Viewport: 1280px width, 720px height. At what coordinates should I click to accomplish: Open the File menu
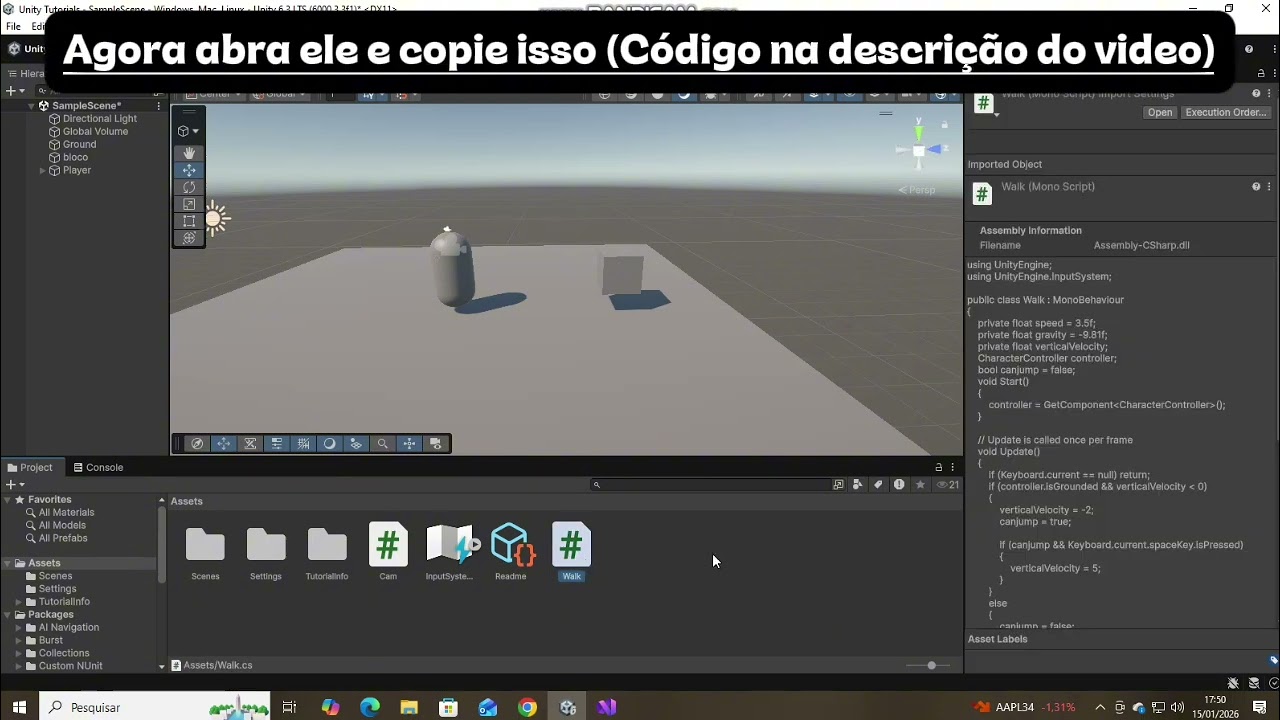pyautogui.click(x=13, y=26)
